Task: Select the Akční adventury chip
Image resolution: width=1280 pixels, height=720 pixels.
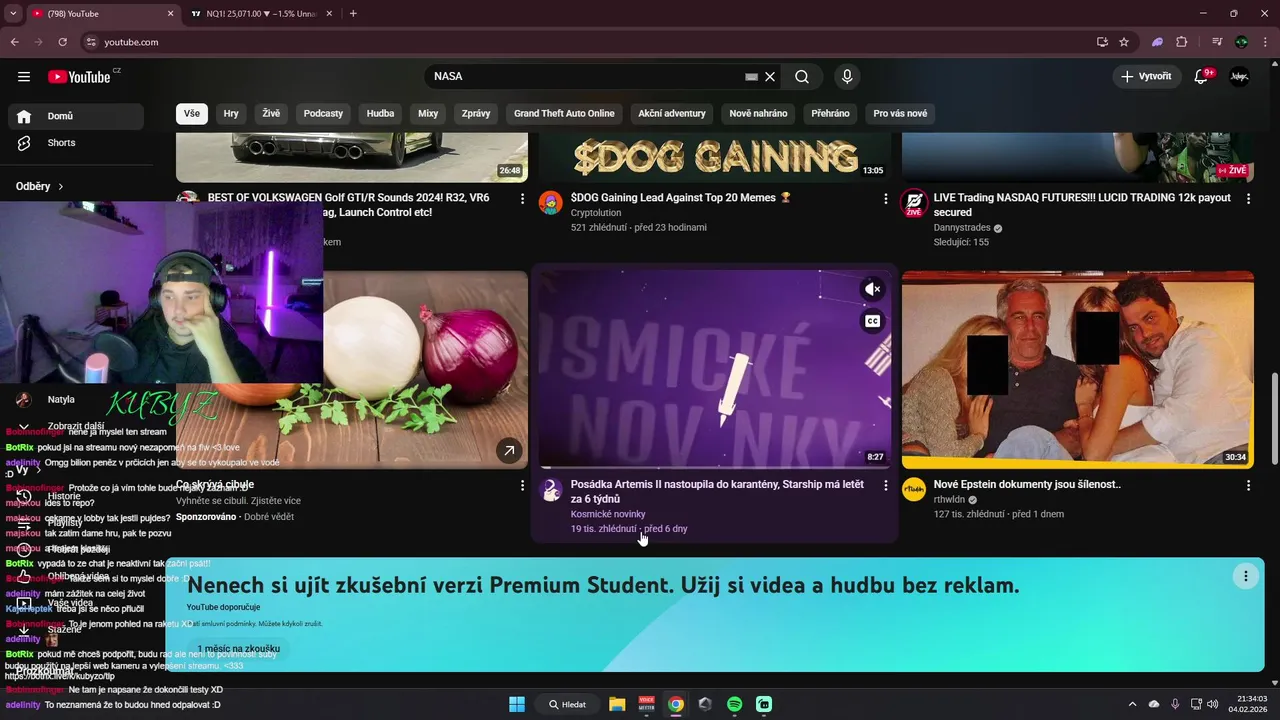Action: tap(672, 114)
